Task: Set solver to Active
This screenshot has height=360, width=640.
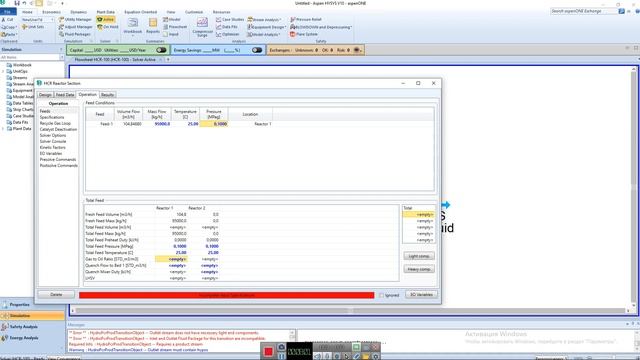Action: click(x=106, y=19)
